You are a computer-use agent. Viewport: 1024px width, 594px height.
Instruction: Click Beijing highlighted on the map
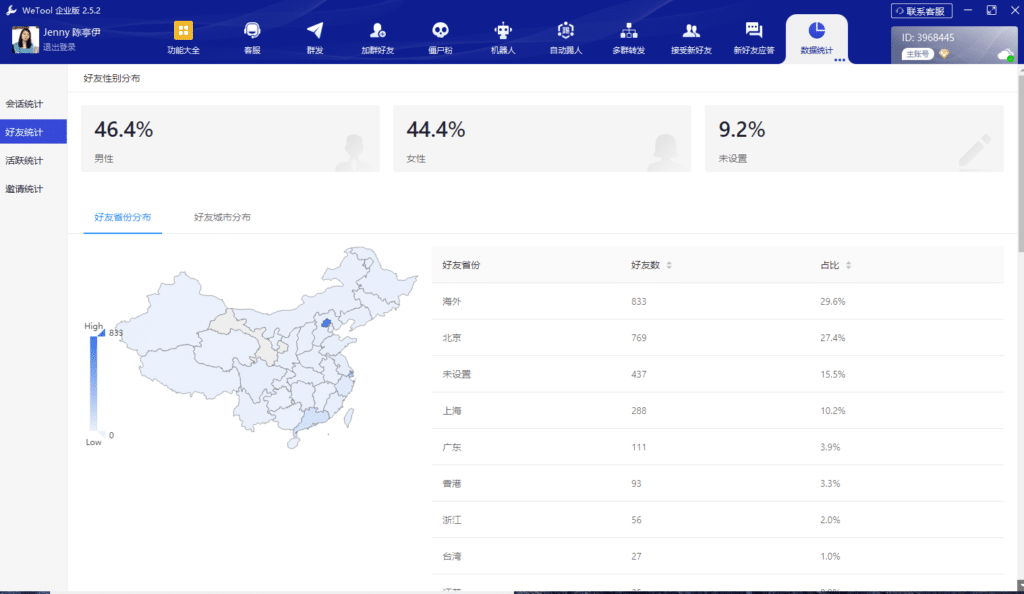pyautogui.click(x=326, y=323)
